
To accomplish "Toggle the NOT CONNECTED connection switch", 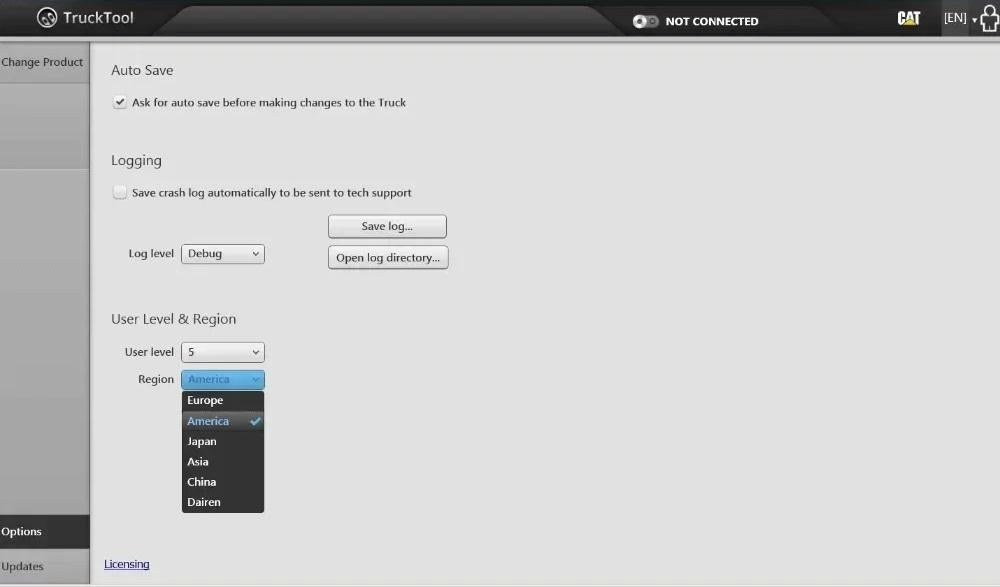I will (x=645, y=22).
